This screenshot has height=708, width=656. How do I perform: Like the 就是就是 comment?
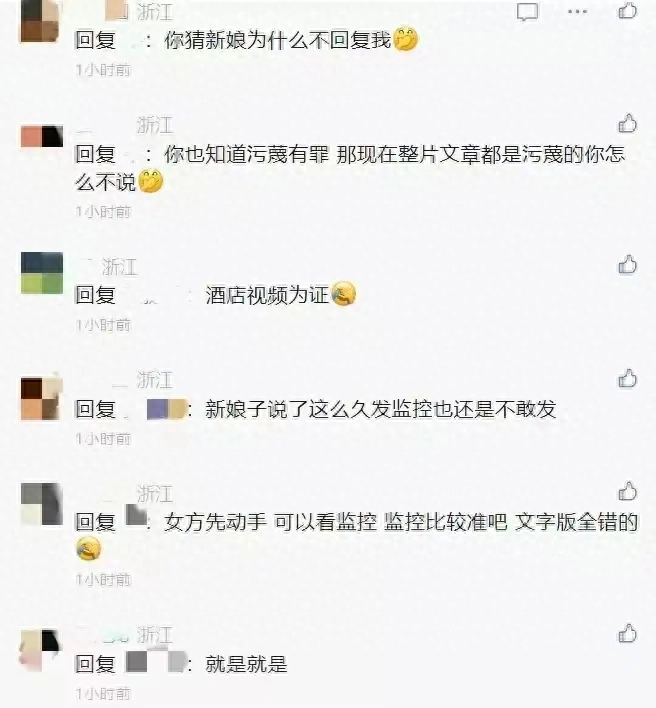tap(628, 633)
